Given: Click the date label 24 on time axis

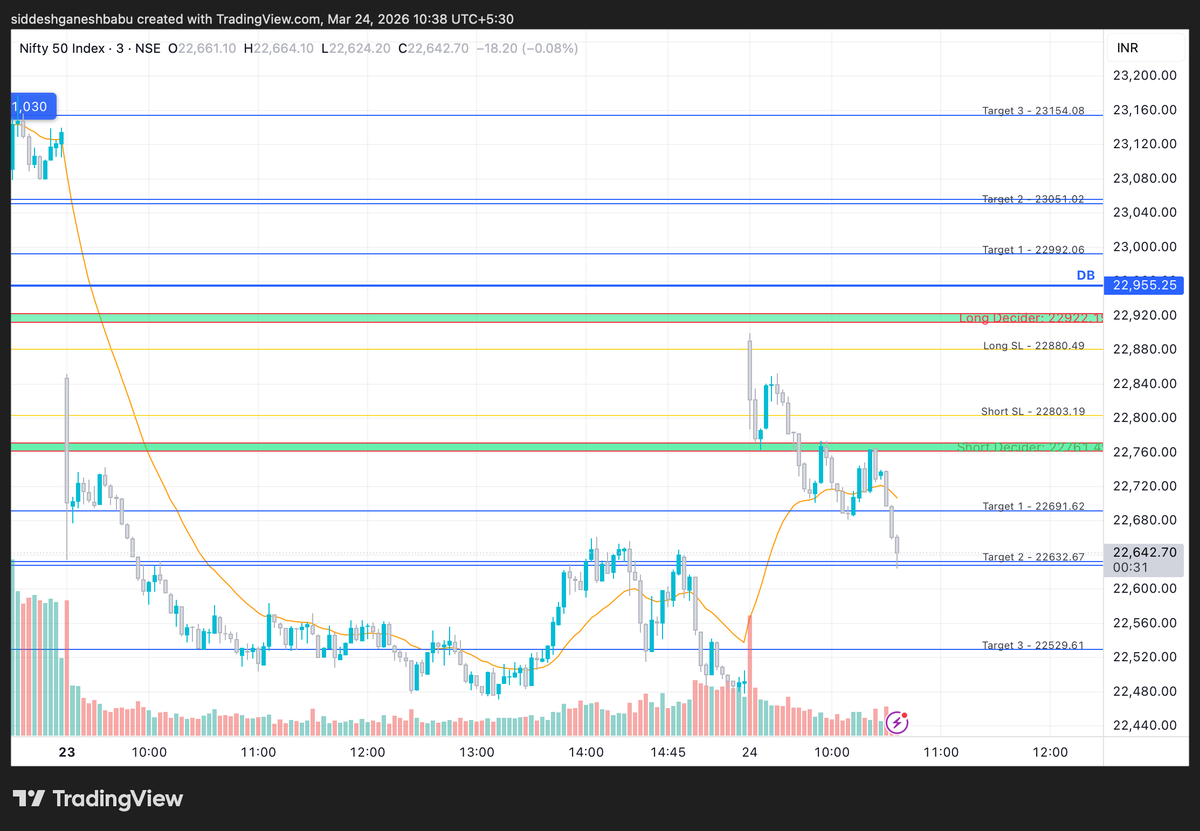Looking at the screenshot, I should pyautogui.click(x=749, y=752).
